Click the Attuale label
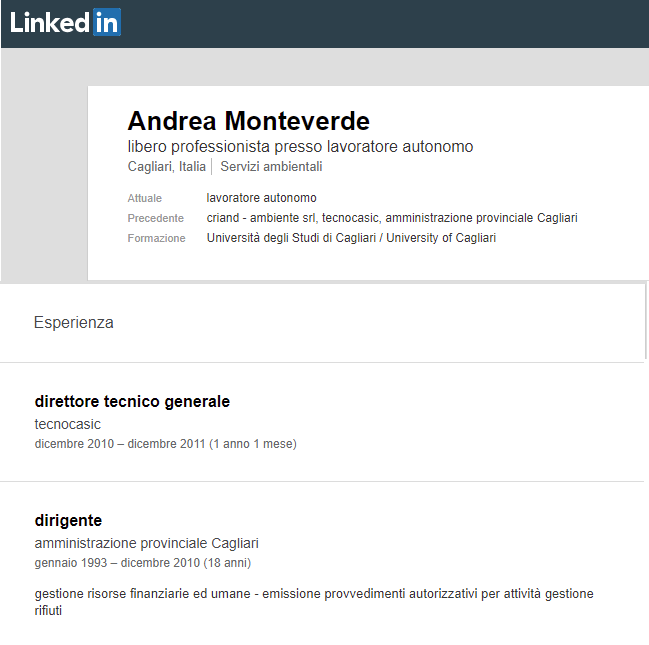 click(144, 198)
